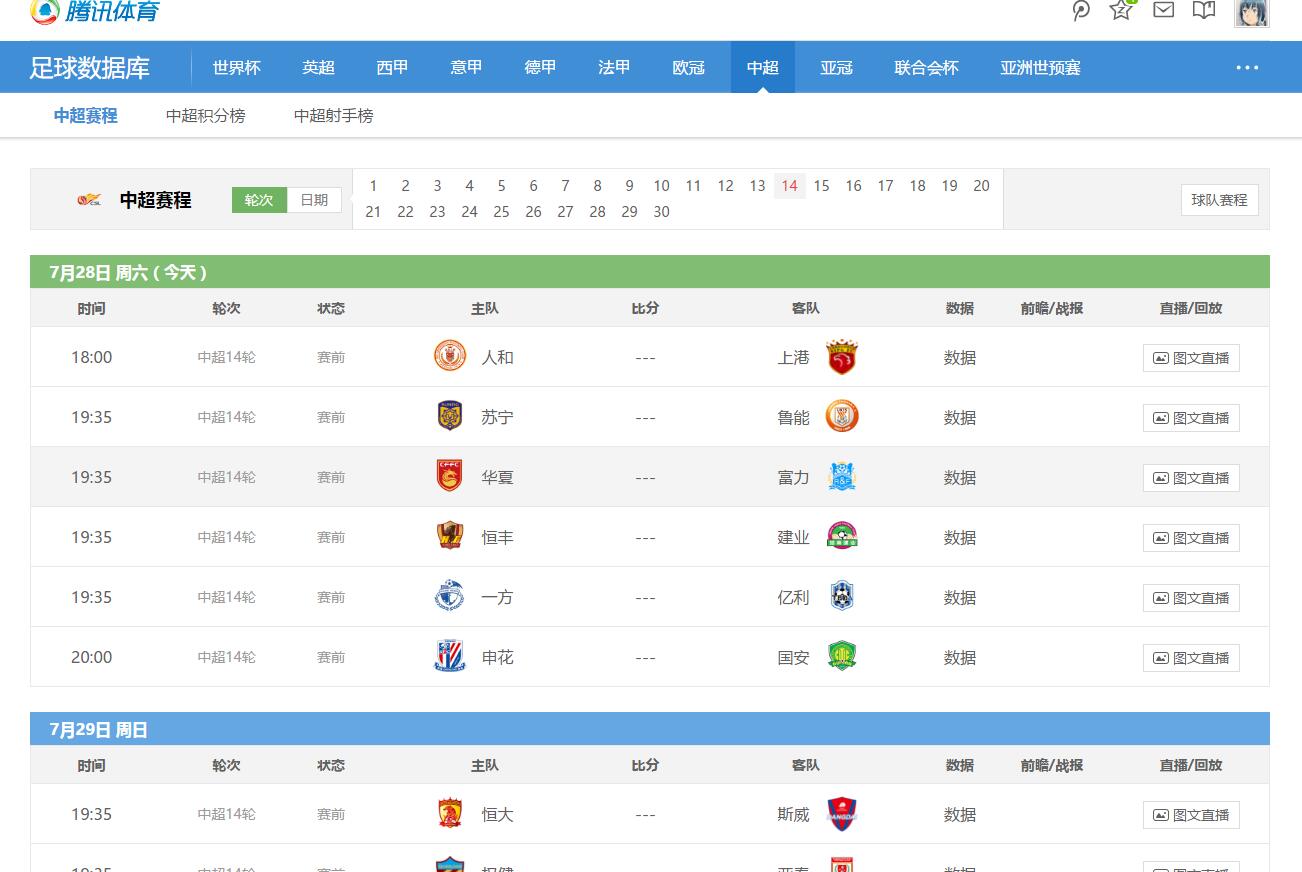Click the 上港 team crest
This screenshot has height=872, width=1302.
pyautogui.click(x=842, y=356)
